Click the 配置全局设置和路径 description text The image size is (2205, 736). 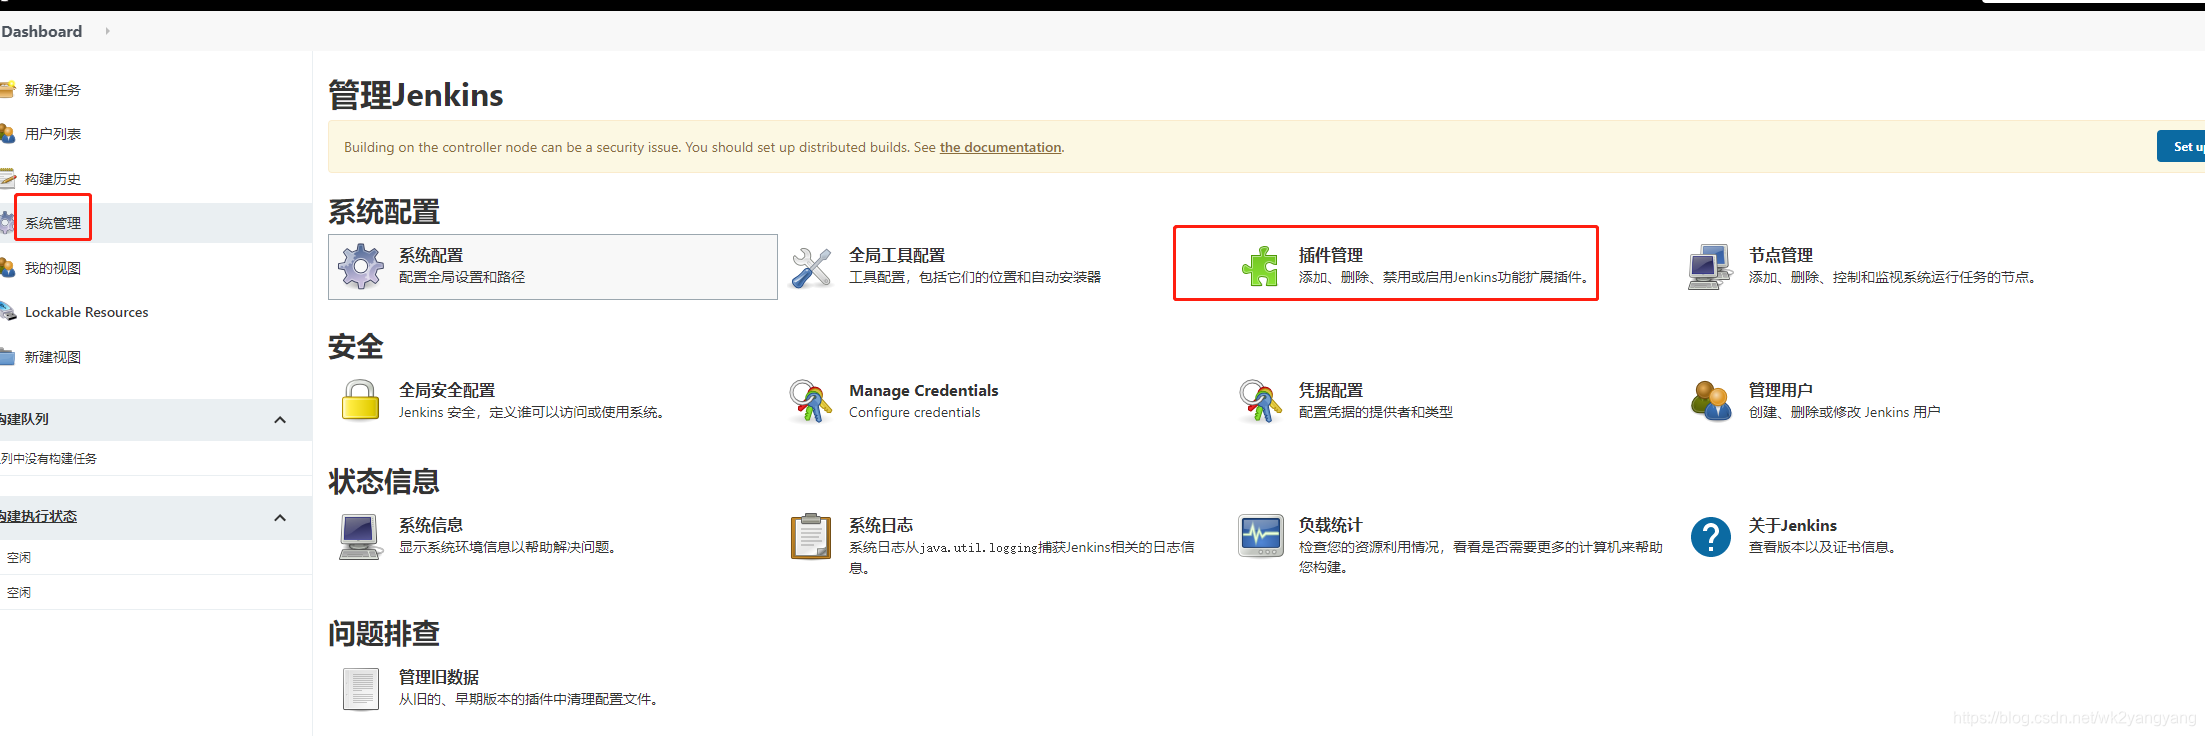pos(462,277)
